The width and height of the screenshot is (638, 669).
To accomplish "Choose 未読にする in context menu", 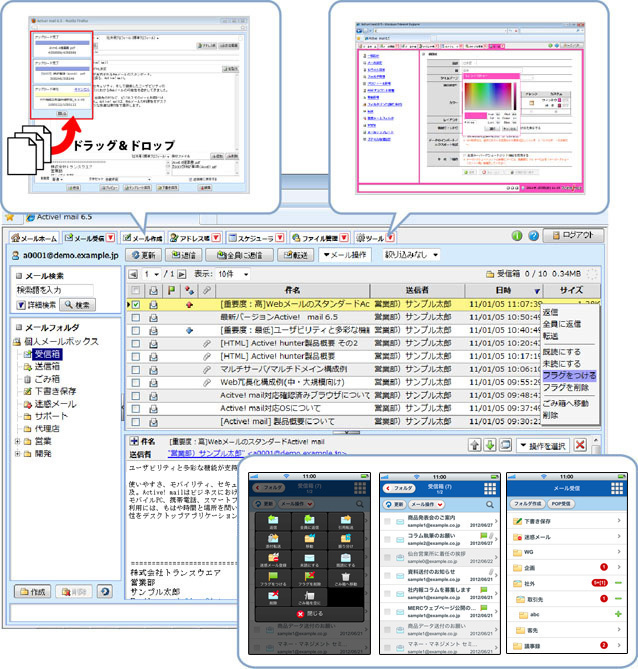I will (x=562, y=364).
